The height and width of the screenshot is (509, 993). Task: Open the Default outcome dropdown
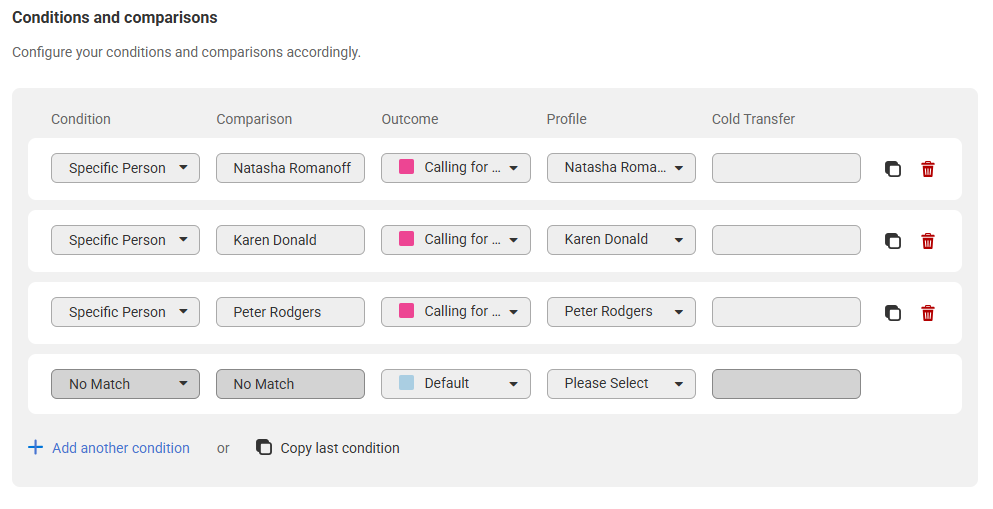455,384
